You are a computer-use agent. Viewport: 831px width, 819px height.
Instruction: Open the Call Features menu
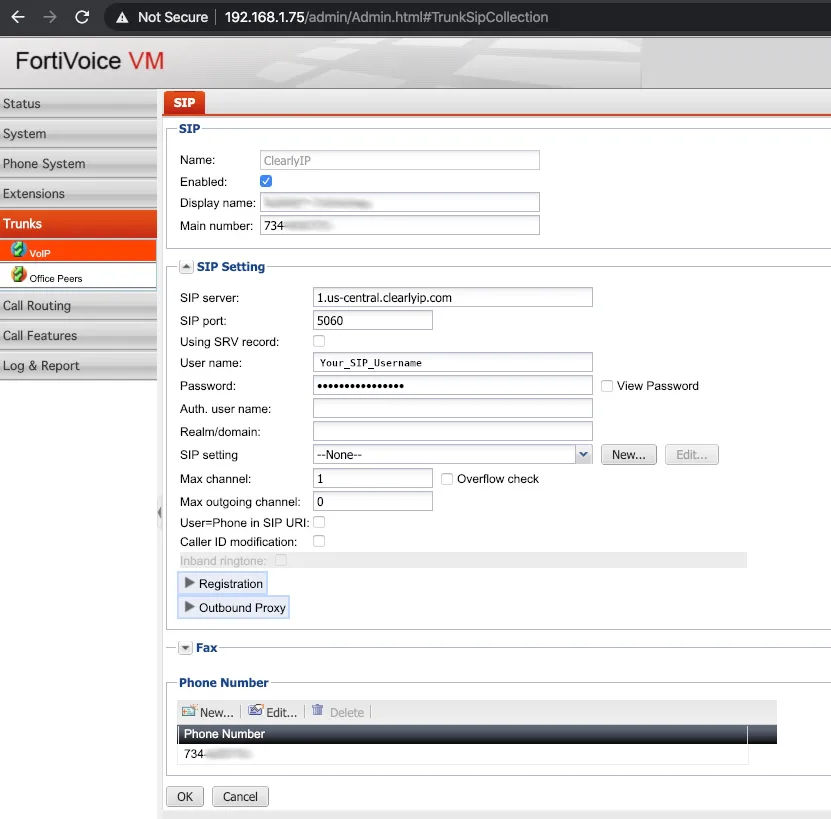78,336
